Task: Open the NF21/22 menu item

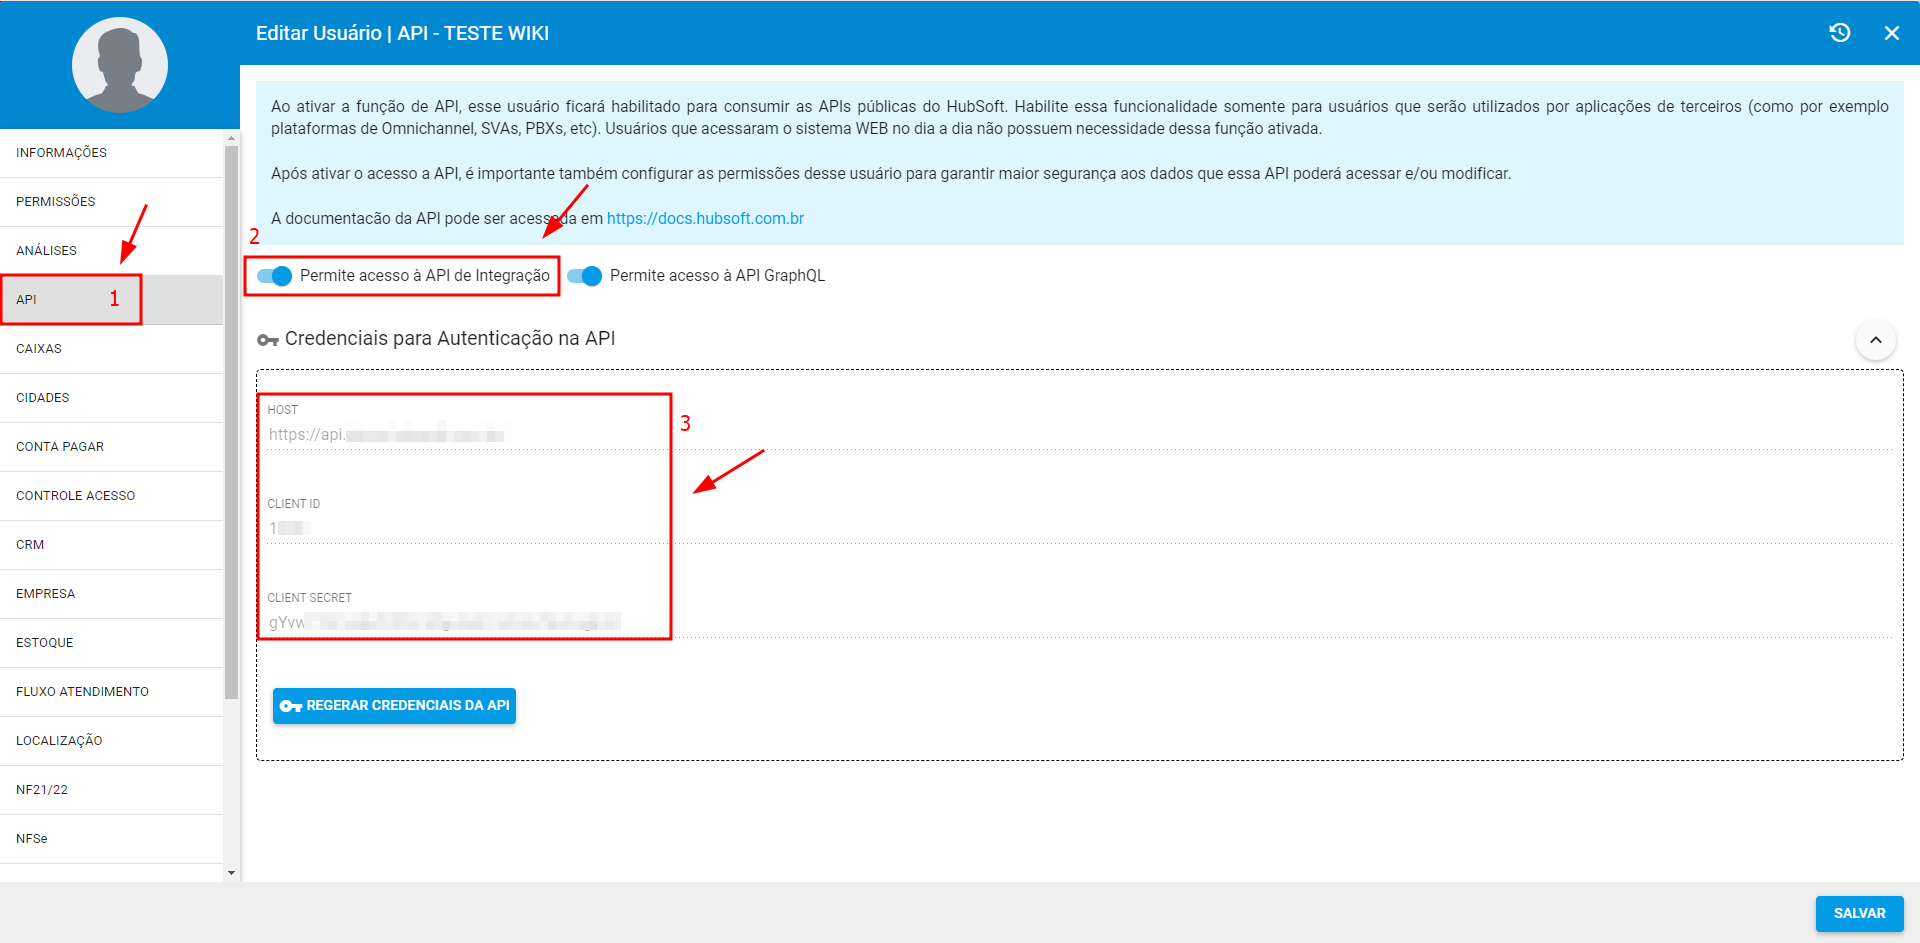Action: pos(111,790)
